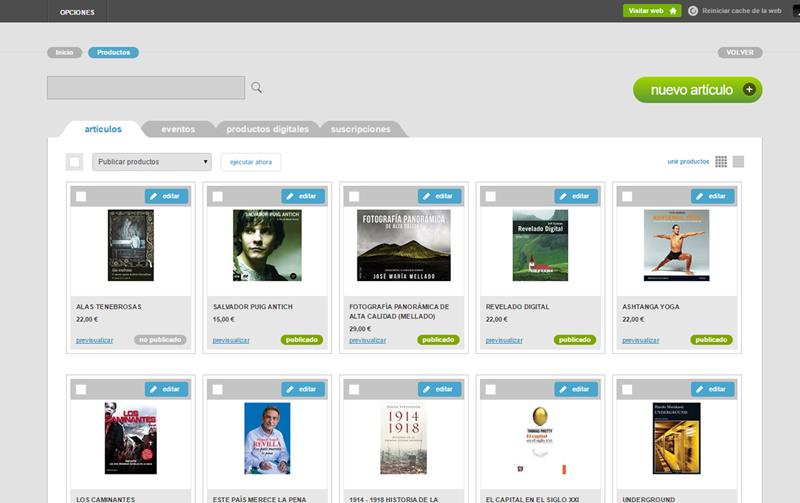Click the search magnifier icon
Viewport: 800px width, 503px height.
pos(256,88)
